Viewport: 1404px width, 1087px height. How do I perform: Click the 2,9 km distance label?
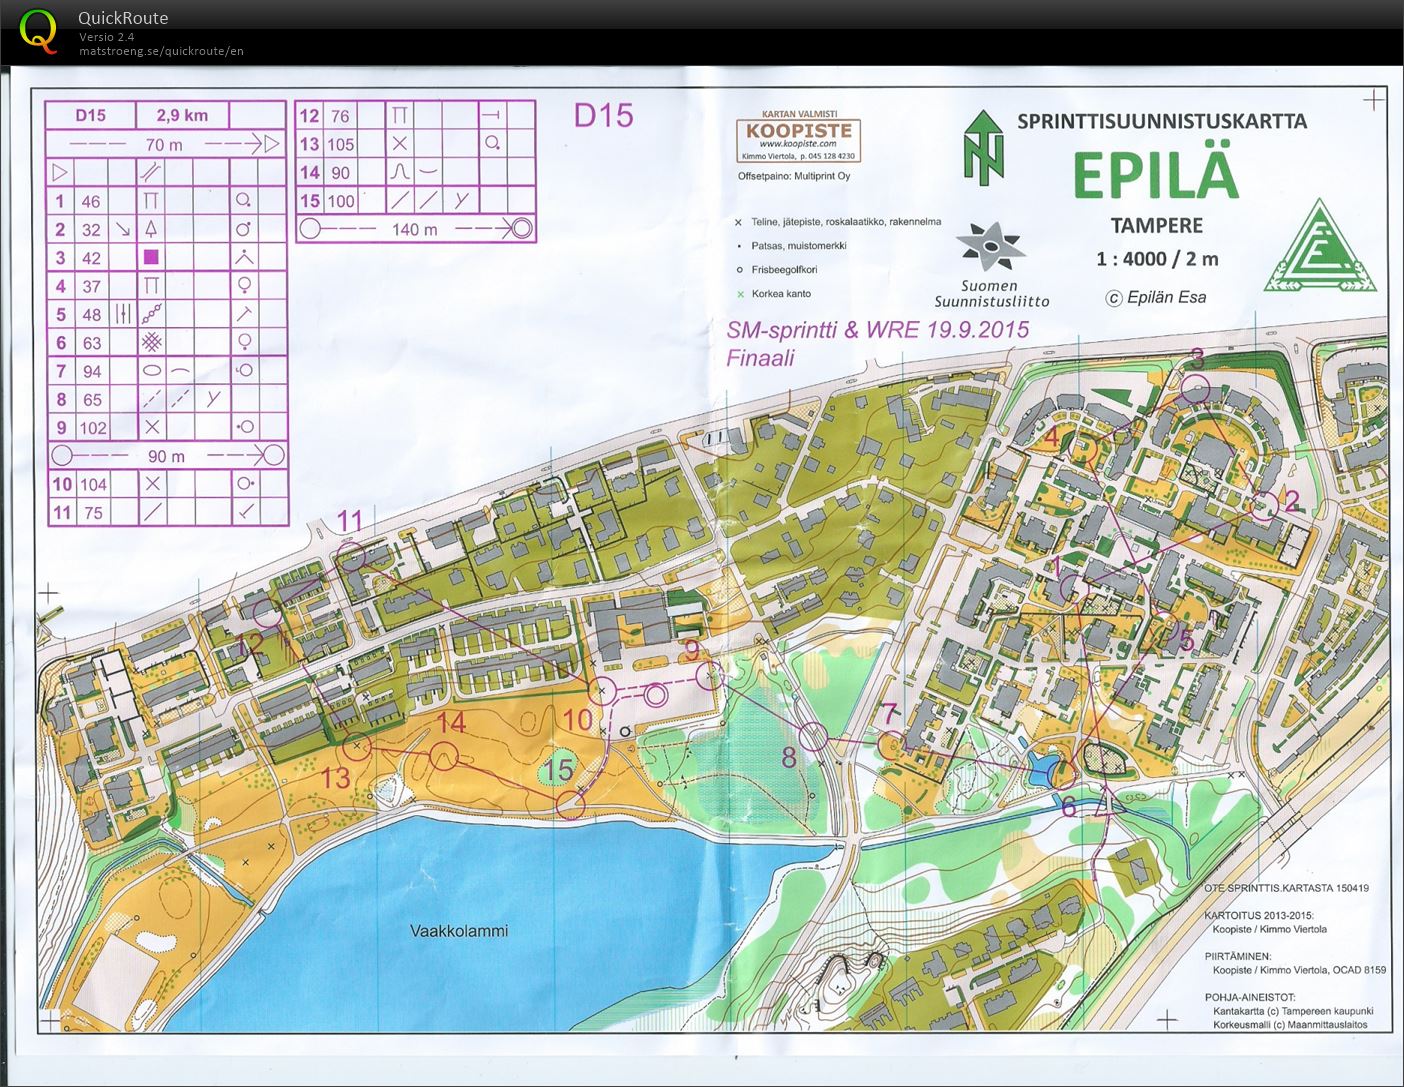182,114
